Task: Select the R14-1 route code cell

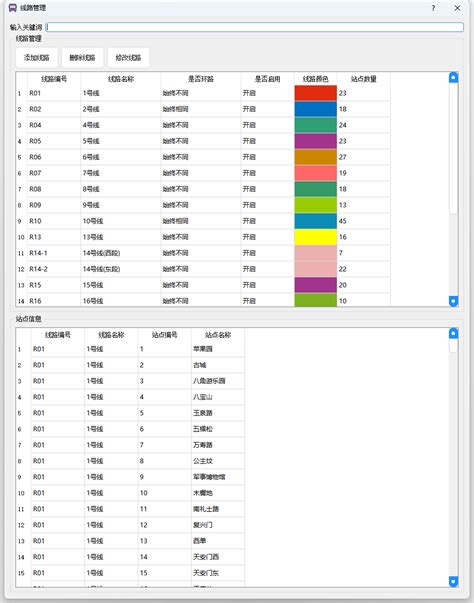Action: (x=54, y=253)
